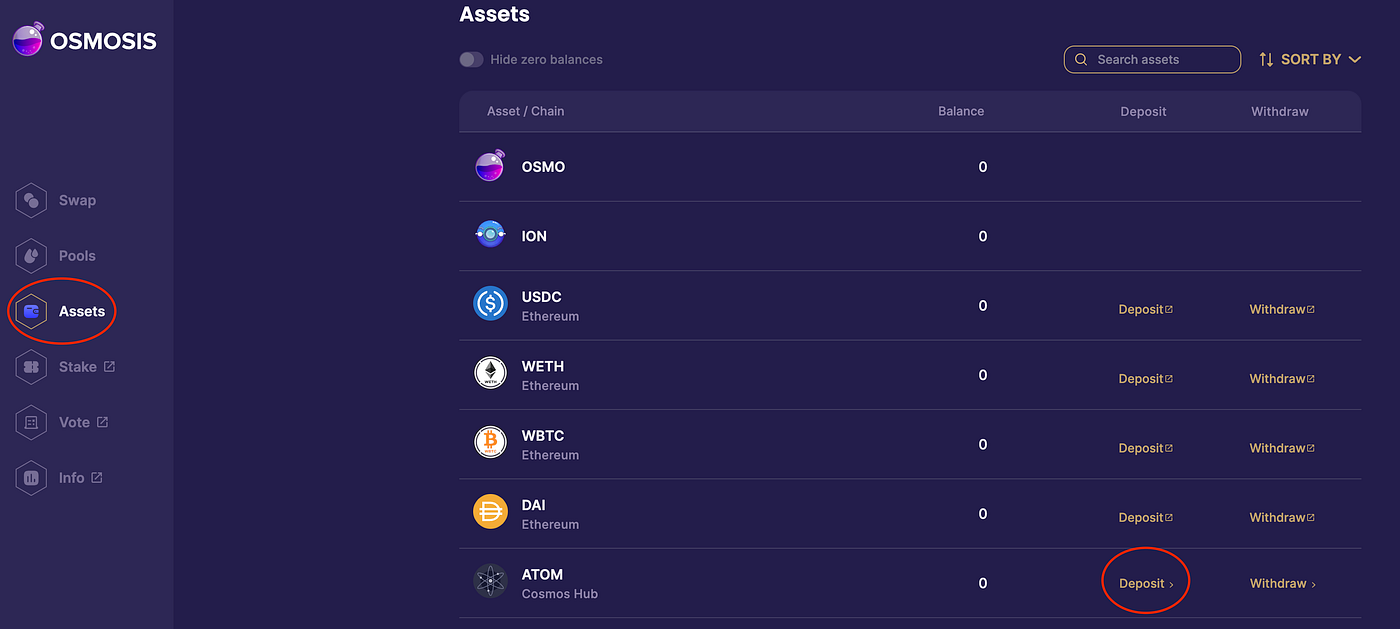Image resolution: width=1400 pixels, height=629 pixels.
Task: Click the Cosmos Hub chain label
Action: click(x=560, y=594)
